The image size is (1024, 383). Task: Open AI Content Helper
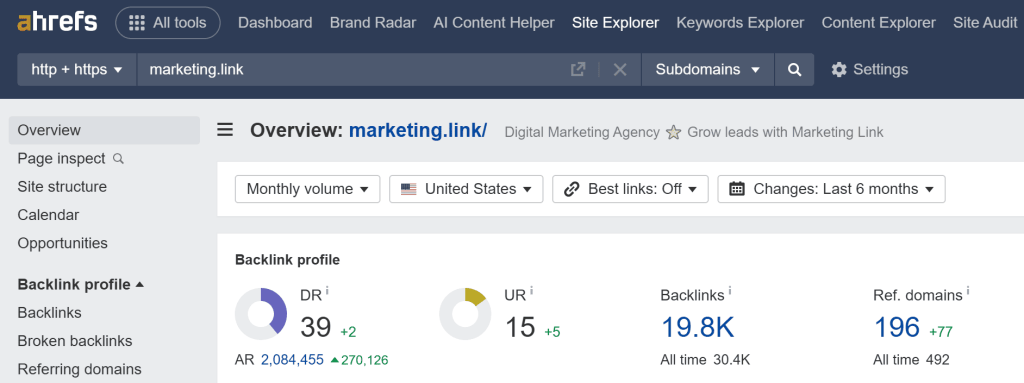494,23
